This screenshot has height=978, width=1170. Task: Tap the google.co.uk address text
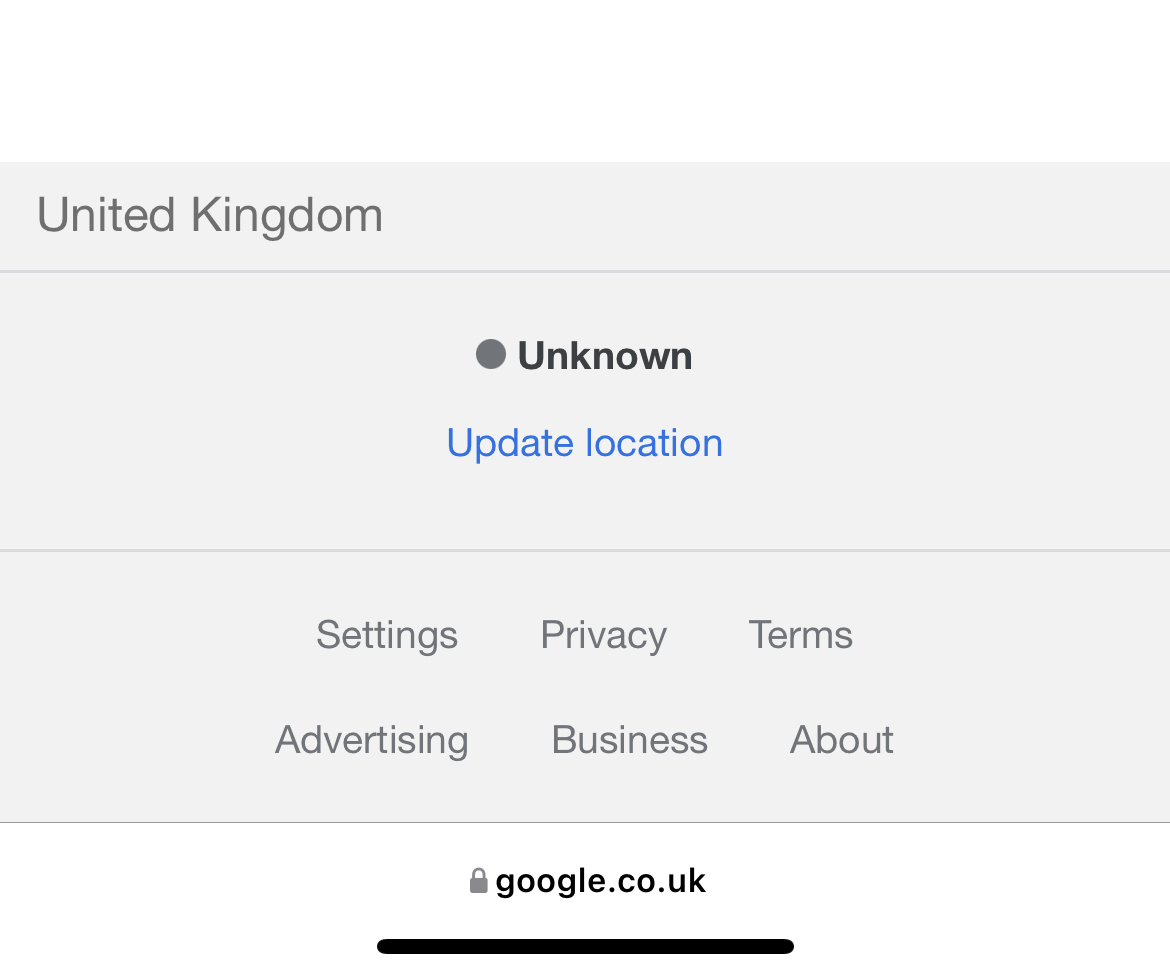click(x=600, y=881)
